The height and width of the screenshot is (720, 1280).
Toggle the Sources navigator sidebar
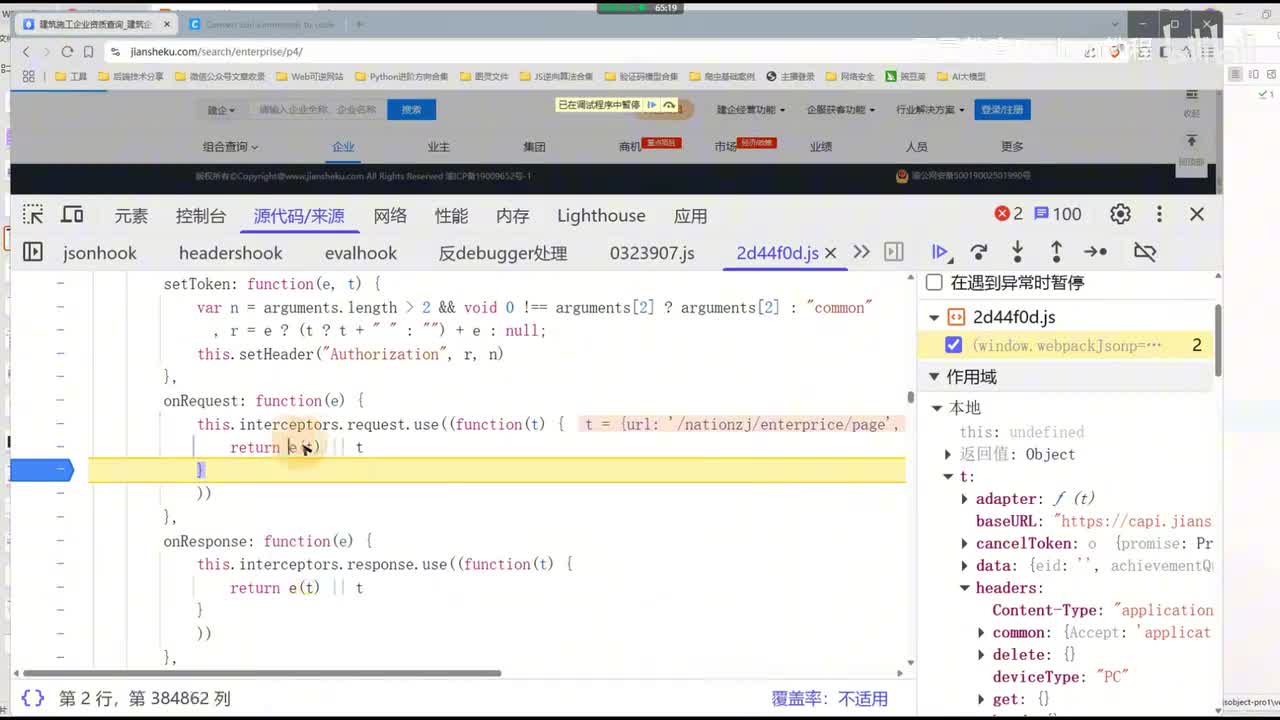click(33, 252)
